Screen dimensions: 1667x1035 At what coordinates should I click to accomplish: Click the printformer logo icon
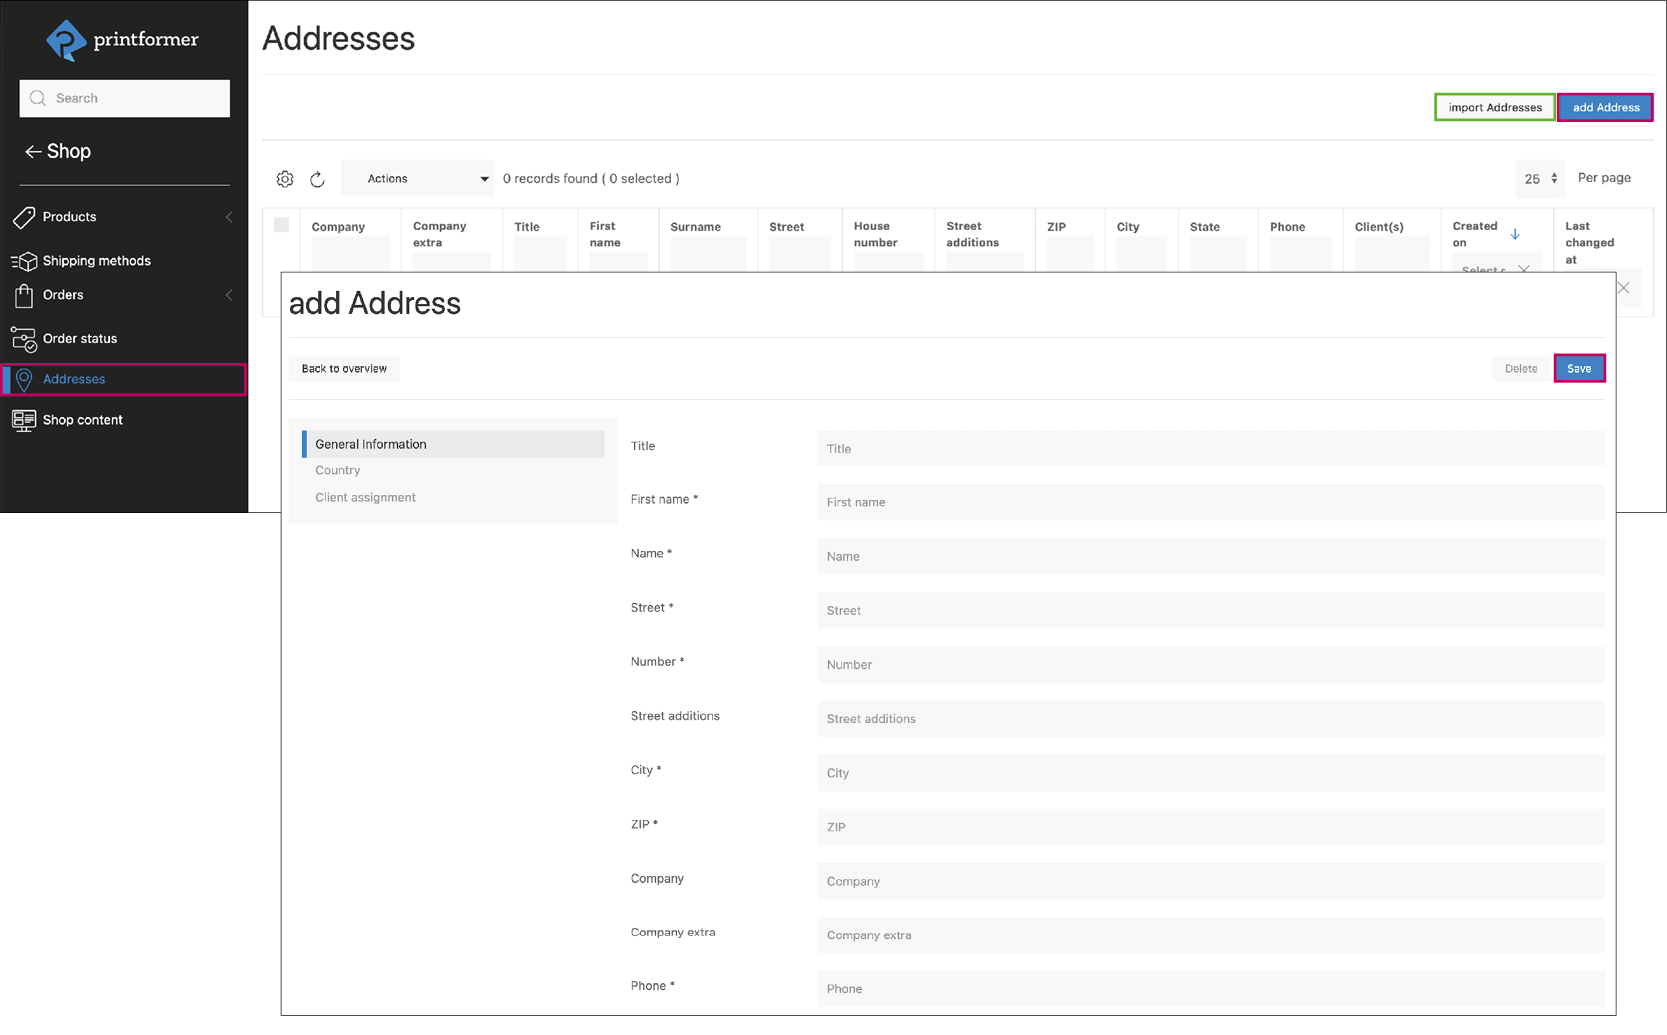(66, 40)
